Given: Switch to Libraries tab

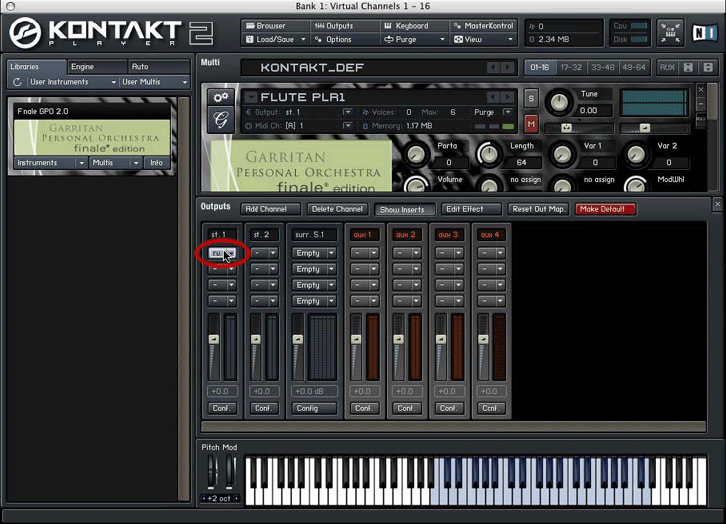Looking at the screenshot, I should coord(37,67).
